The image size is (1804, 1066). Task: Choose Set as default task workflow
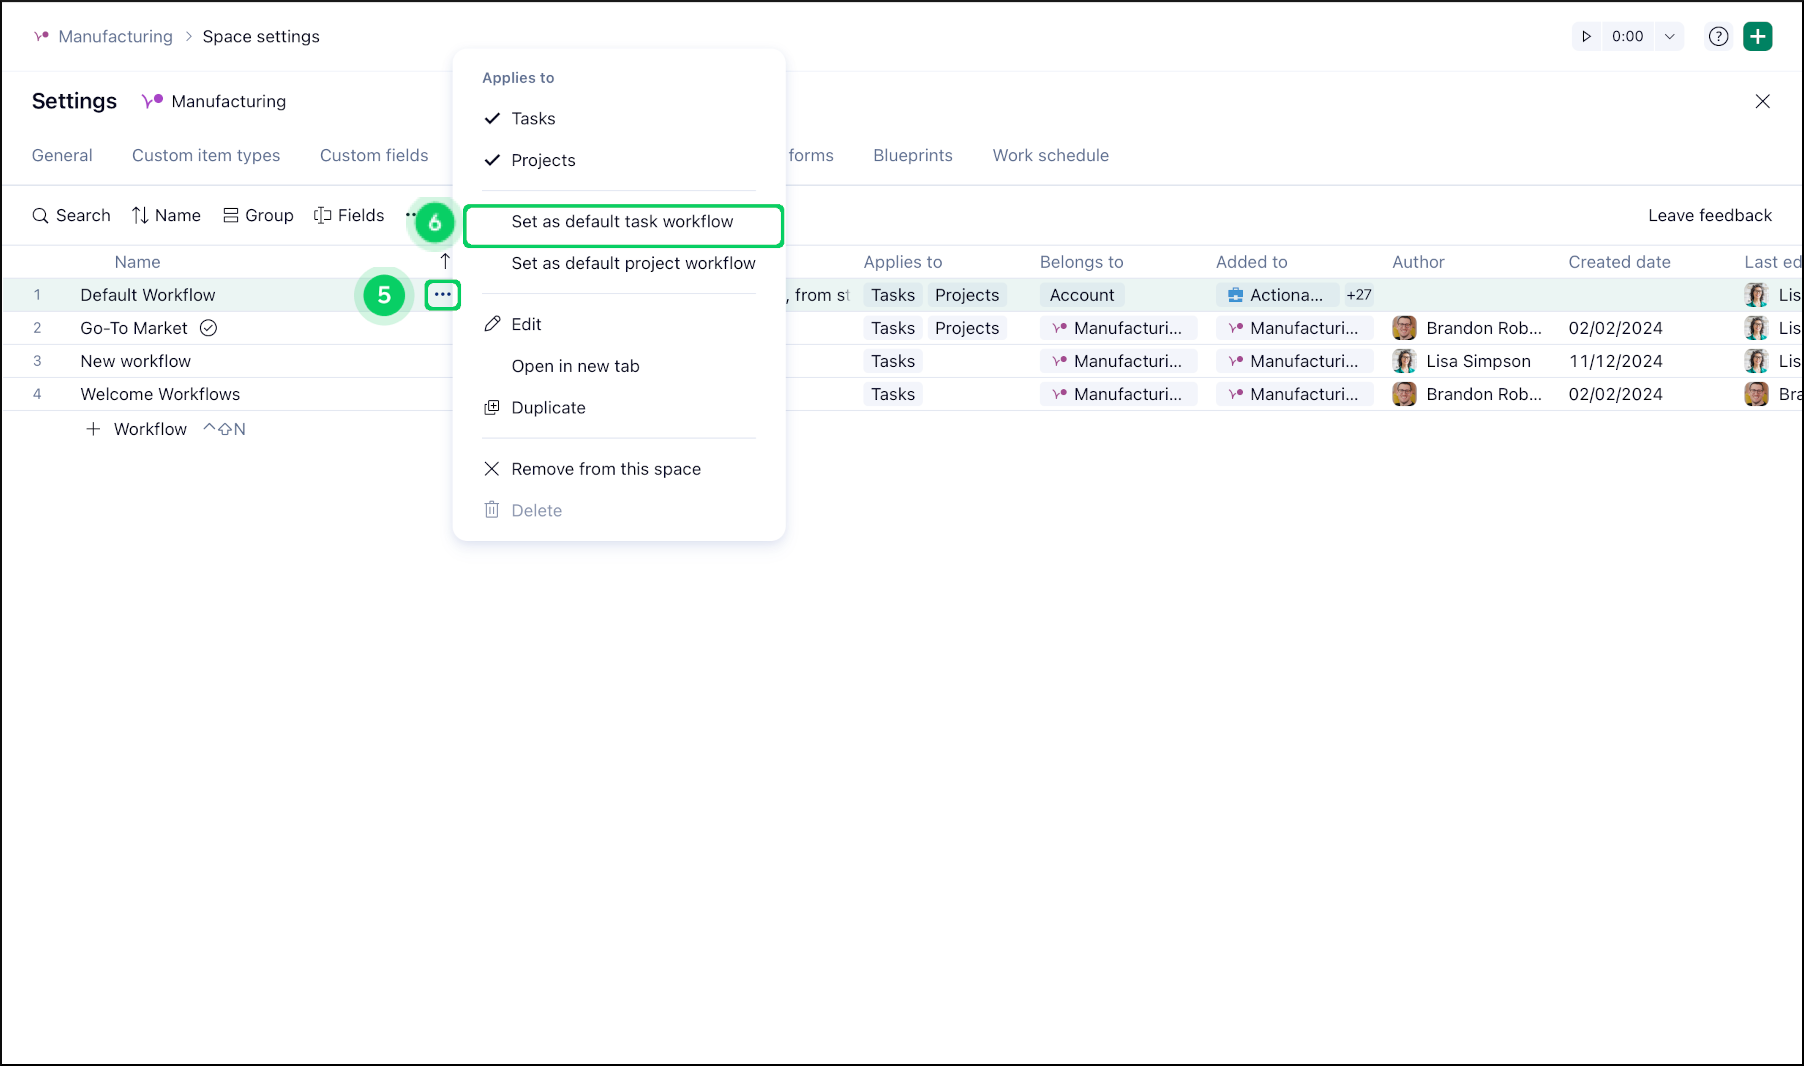point(622,222)
